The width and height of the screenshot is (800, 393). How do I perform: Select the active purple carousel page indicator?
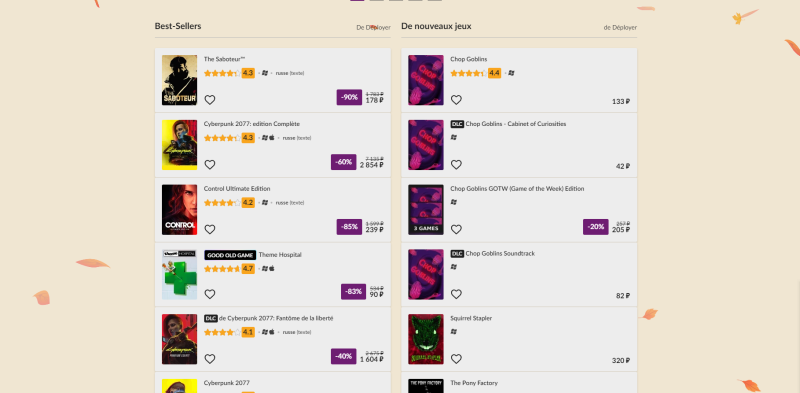pyautogui.click(x=357, y=0)
